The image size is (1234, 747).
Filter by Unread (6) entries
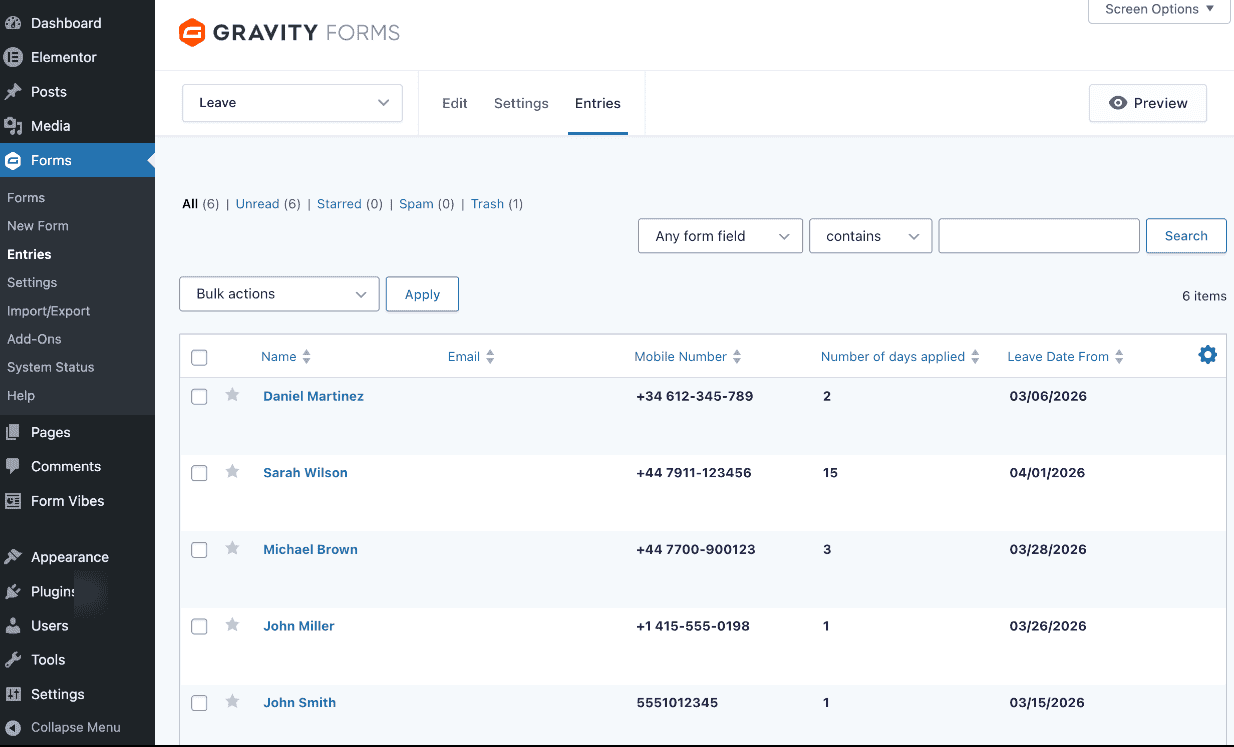(x=268, y=204)
